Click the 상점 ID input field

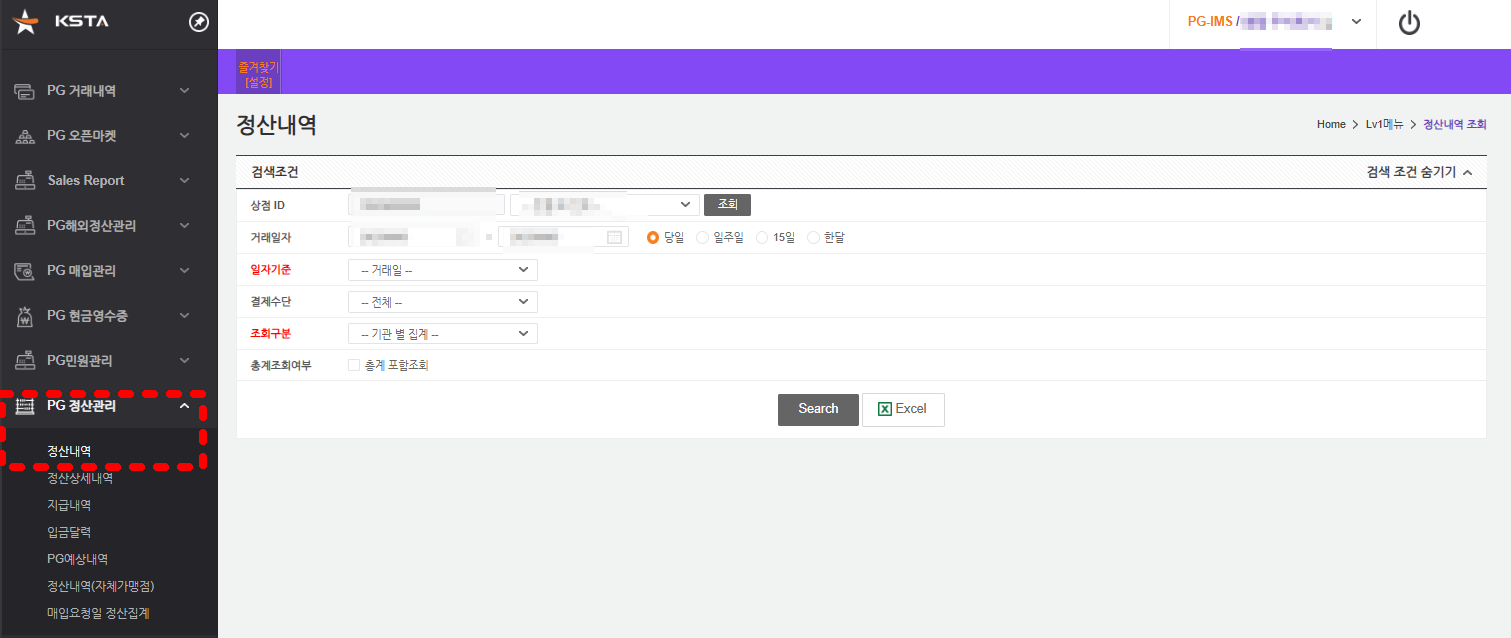pyautogui.click(x=426, y=205)
